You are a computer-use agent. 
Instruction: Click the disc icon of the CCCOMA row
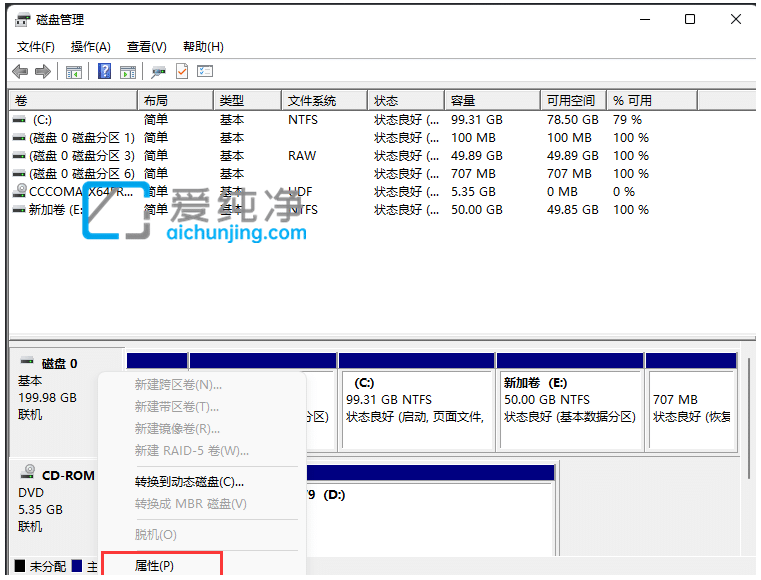[x=19, y=190]
